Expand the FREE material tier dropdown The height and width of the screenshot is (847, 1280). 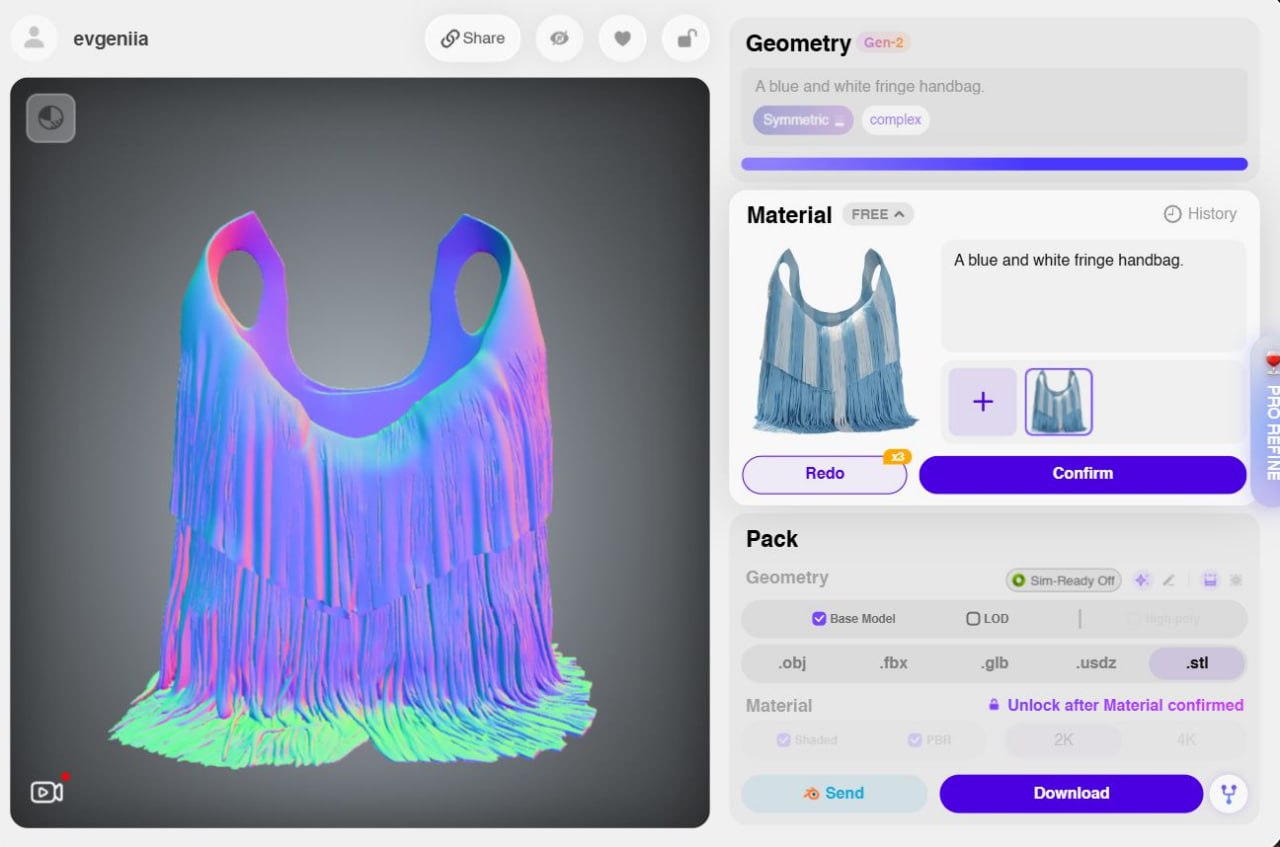878,214
